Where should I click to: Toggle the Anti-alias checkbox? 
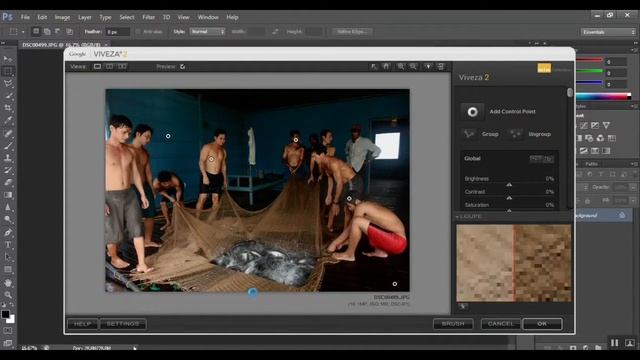pyautogui.click(x=138, y=31)
